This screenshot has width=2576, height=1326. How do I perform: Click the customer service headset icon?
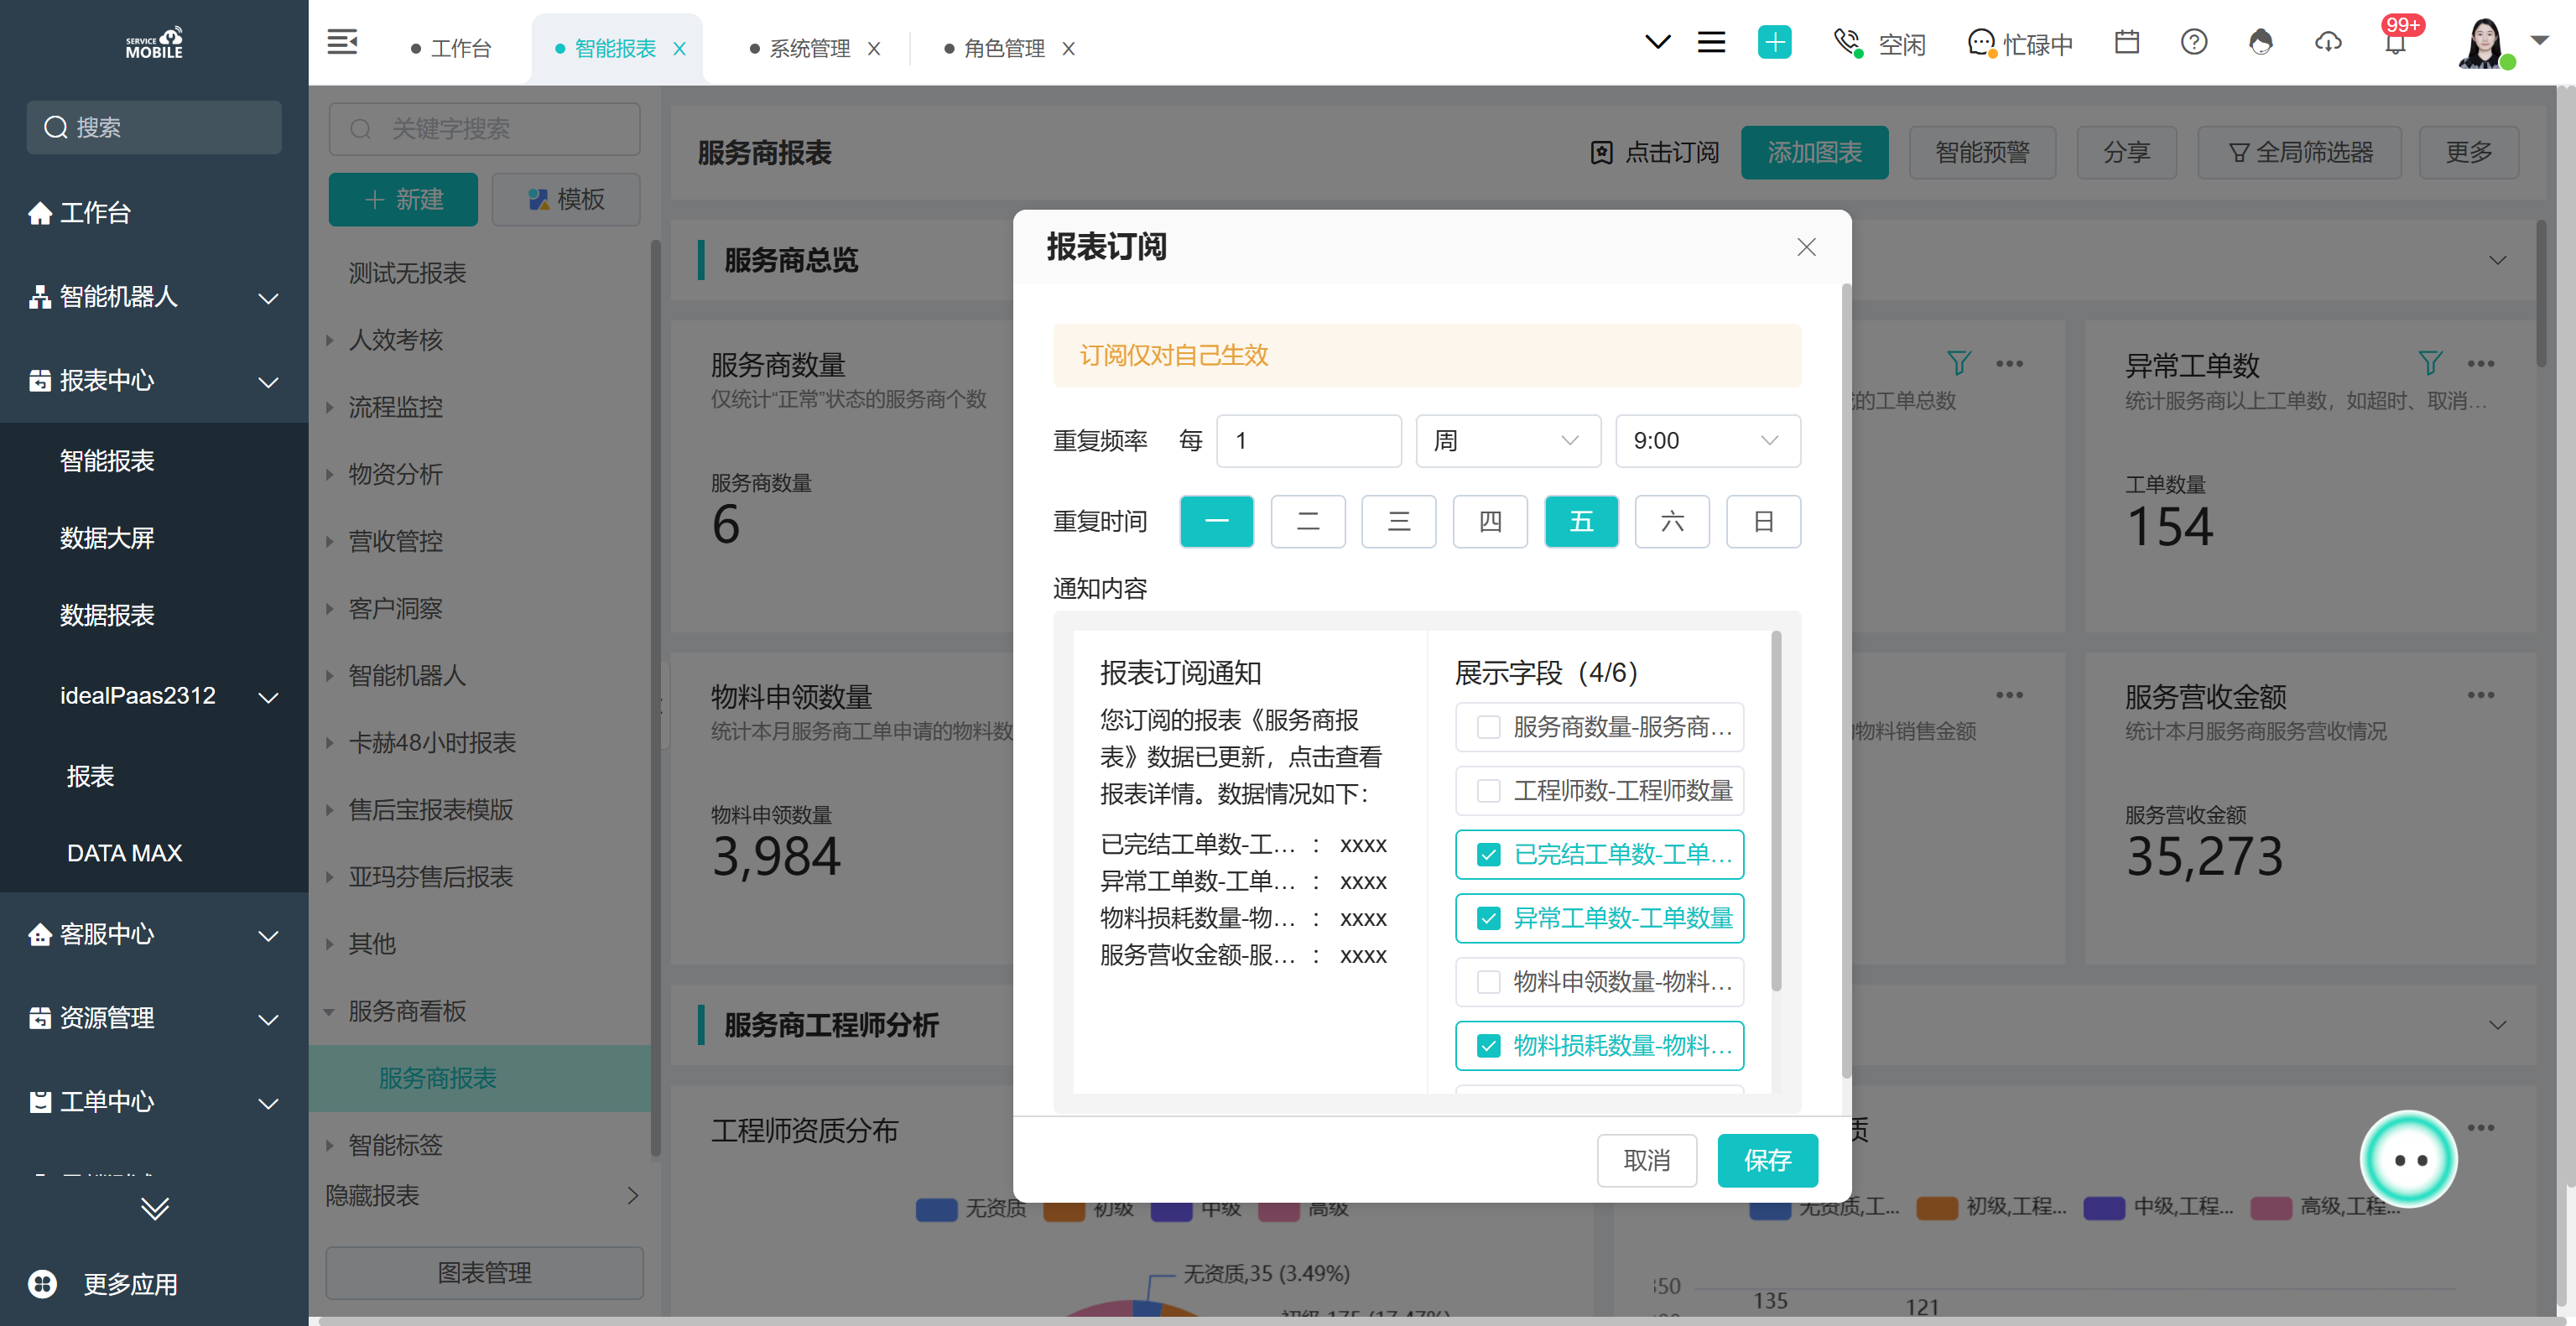(2261, 42)
